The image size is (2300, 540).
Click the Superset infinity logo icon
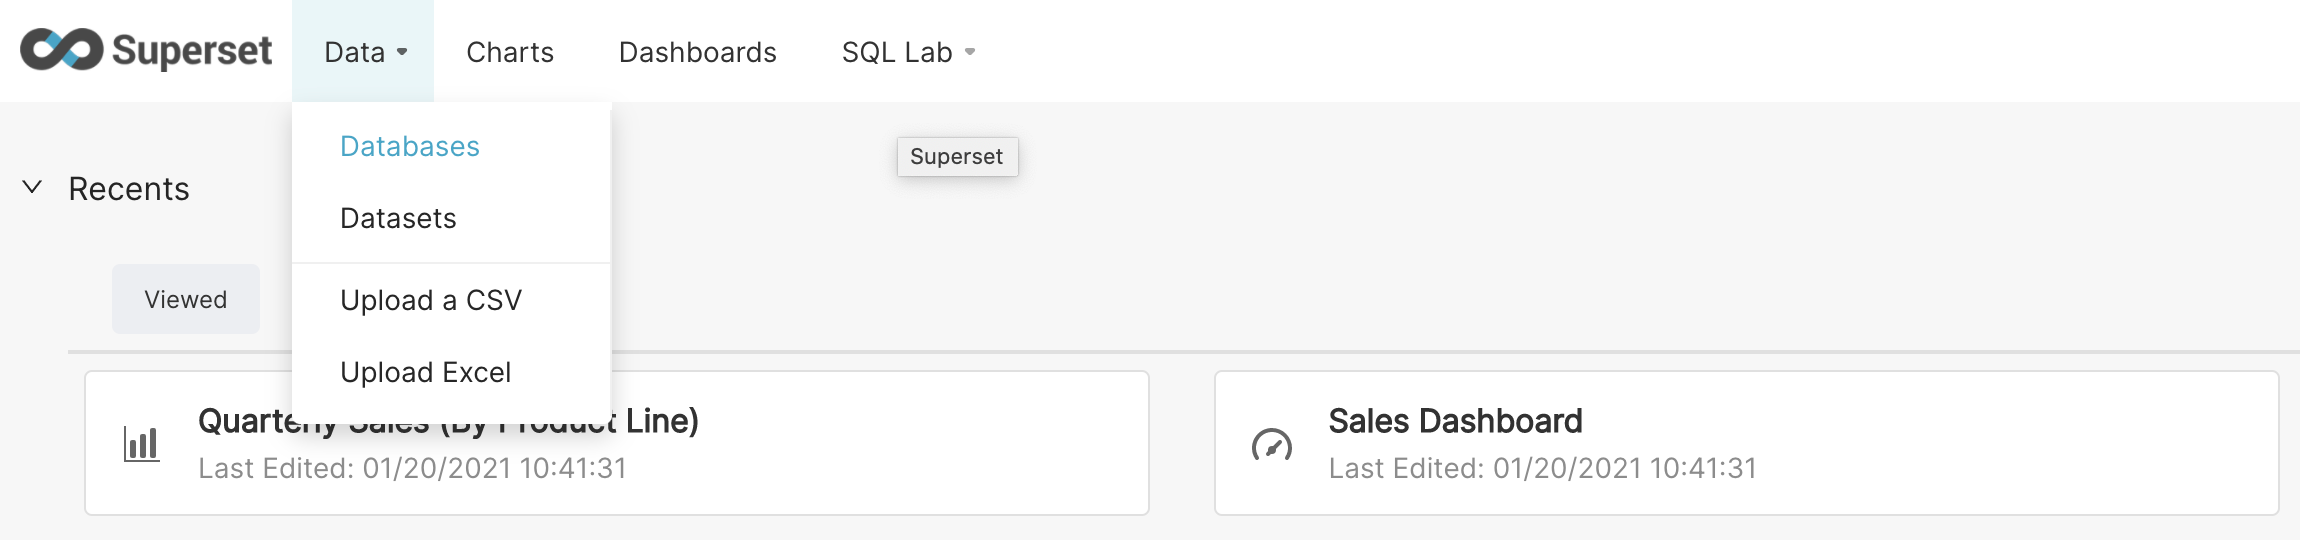click(x=62, y=50)
